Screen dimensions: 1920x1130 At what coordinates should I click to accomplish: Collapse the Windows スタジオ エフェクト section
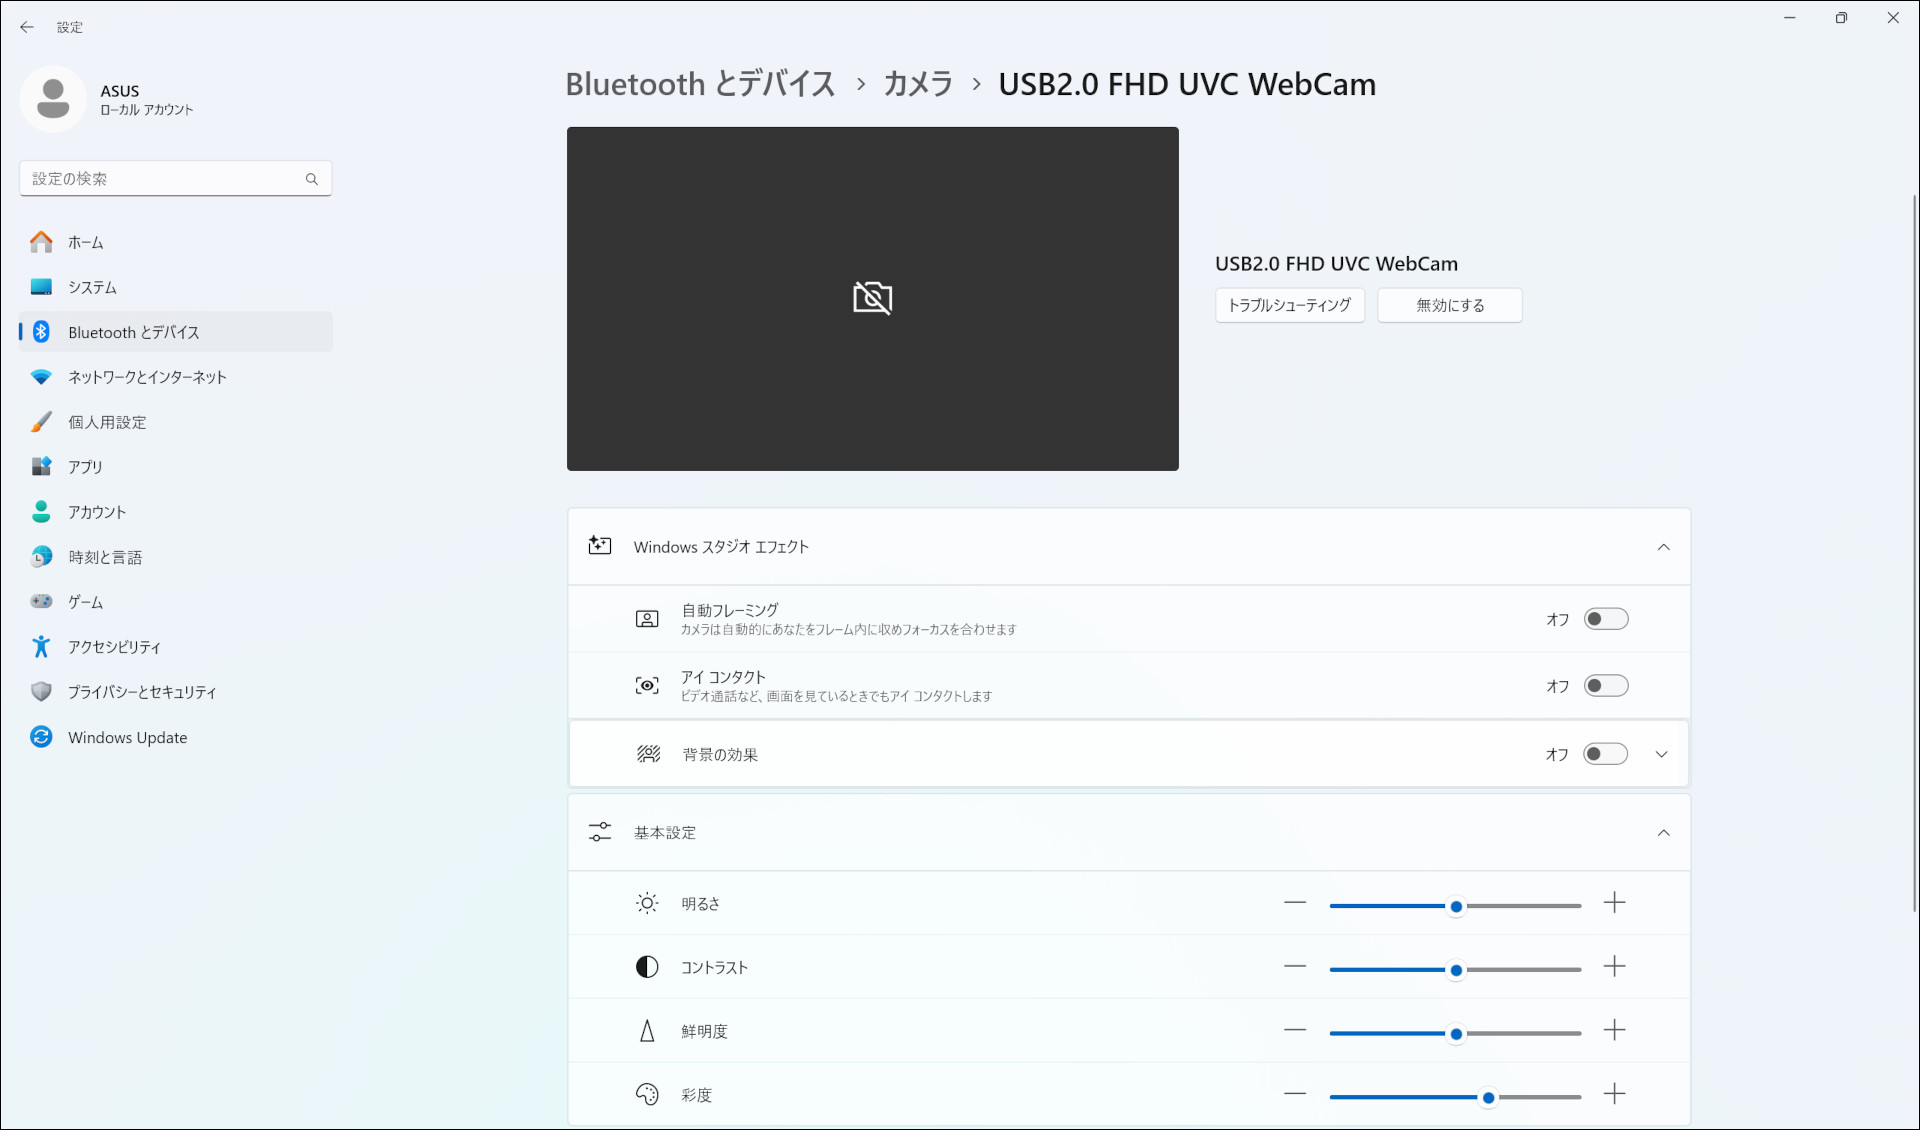point(1664,546)
